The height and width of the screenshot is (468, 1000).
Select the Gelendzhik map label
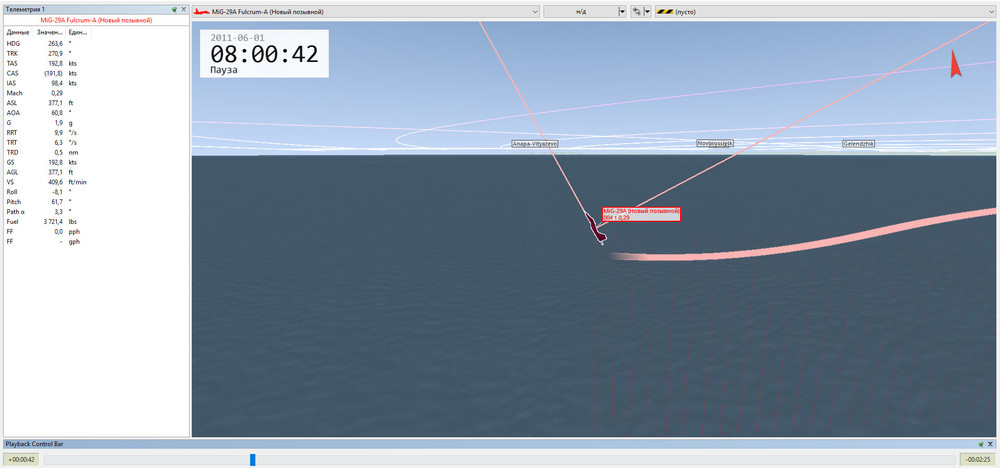click(x=858, y=144)
